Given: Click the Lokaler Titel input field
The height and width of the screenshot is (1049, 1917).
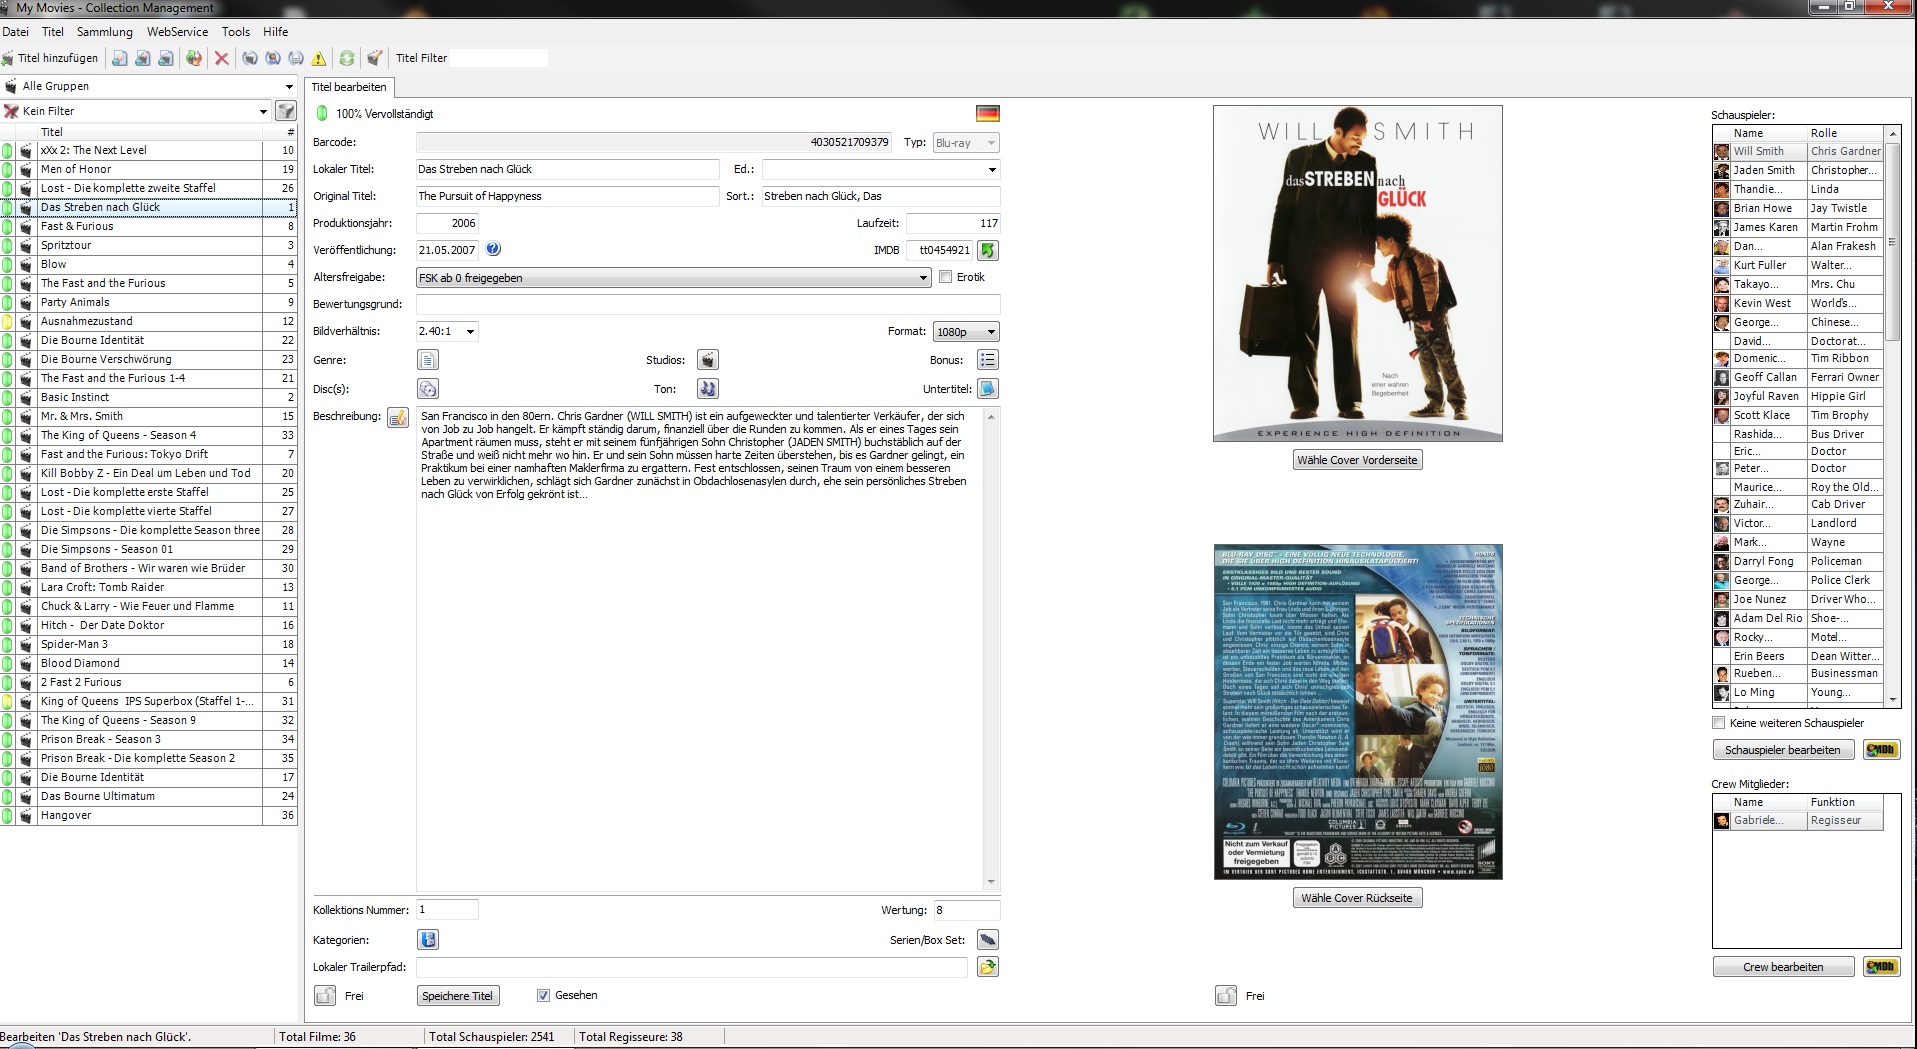Looking at the screenshot, I should [x=567, y=169].
